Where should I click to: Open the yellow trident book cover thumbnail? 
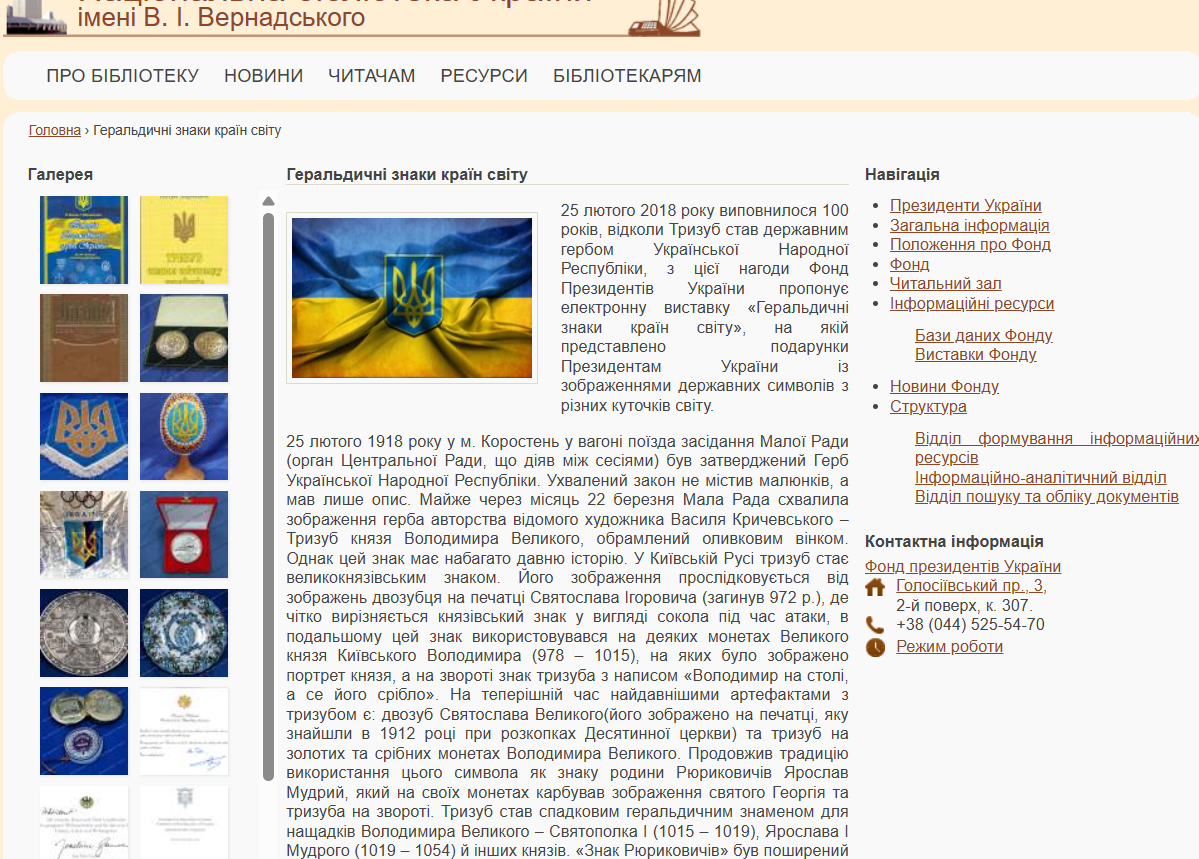184,240
